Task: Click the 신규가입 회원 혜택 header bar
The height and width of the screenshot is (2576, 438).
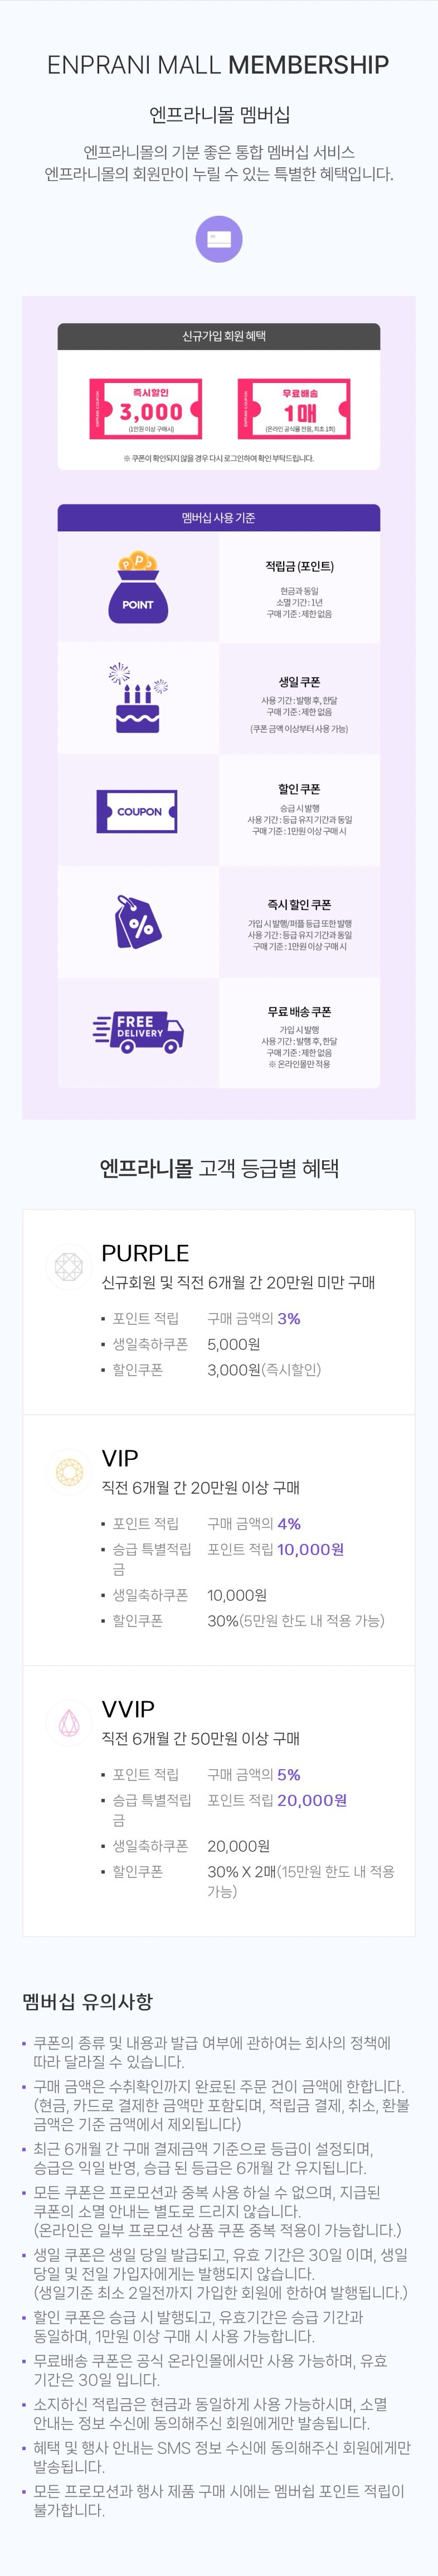Action: (x=219, y=337)
